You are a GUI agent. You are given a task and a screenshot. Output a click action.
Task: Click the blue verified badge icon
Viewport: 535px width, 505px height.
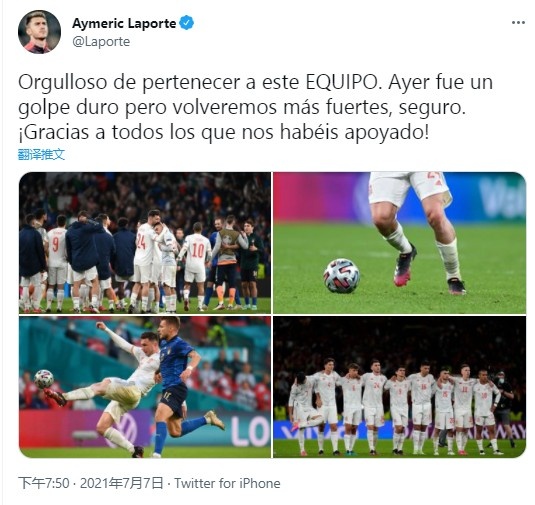[x=186, y=23]
